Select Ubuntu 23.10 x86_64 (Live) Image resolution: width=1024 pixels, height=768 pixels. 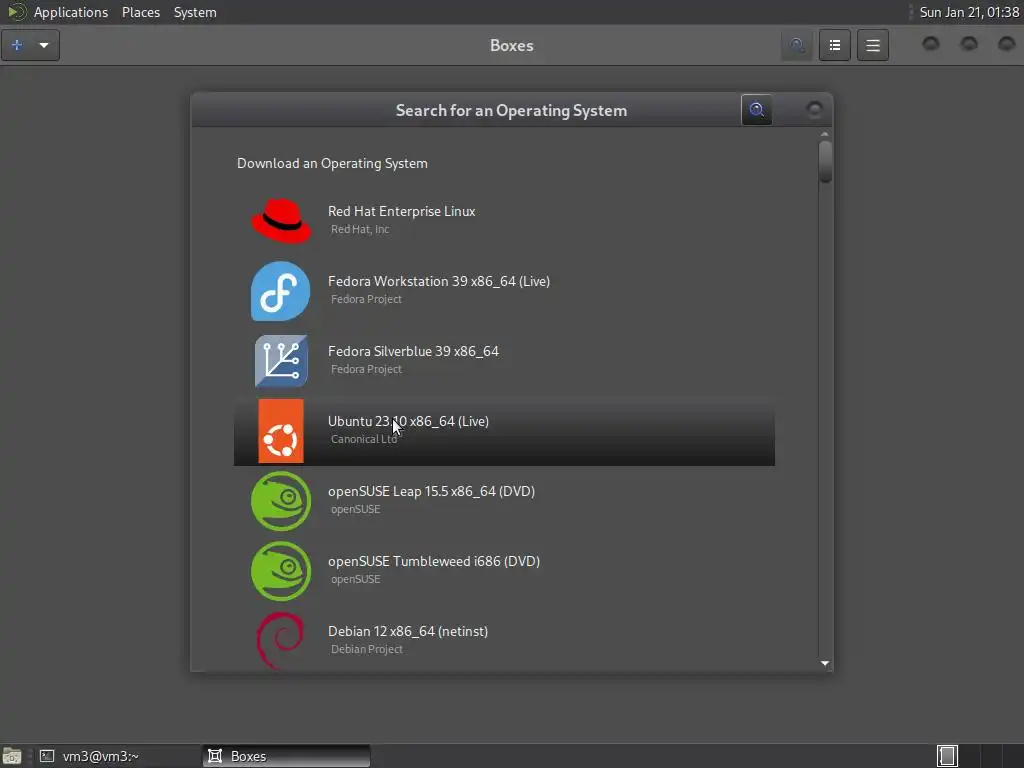(504, 431)
